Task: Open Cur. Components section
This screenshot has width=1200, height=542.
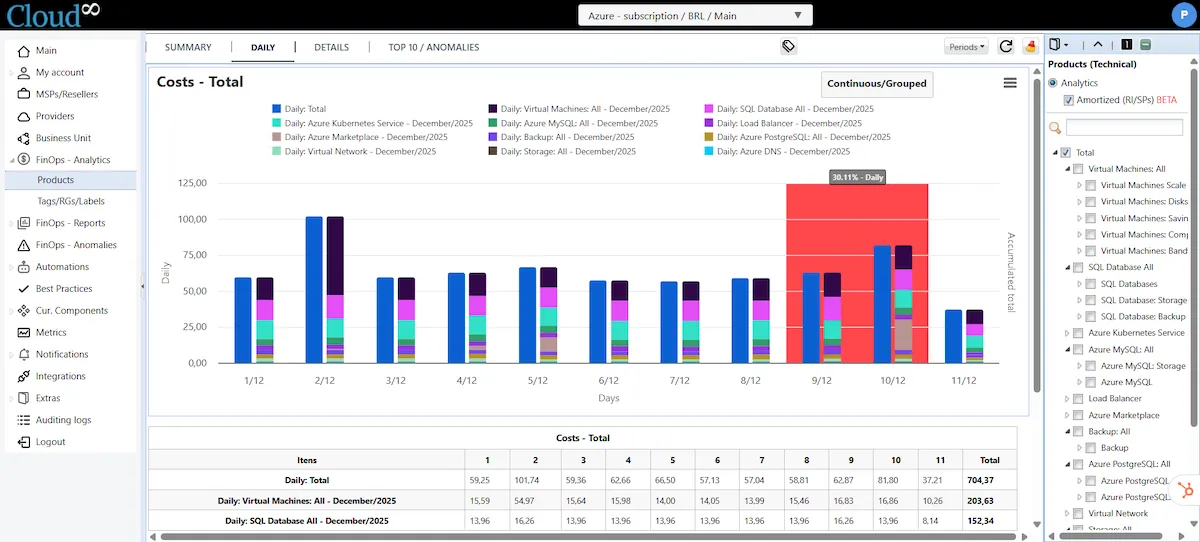Action: 71,311
